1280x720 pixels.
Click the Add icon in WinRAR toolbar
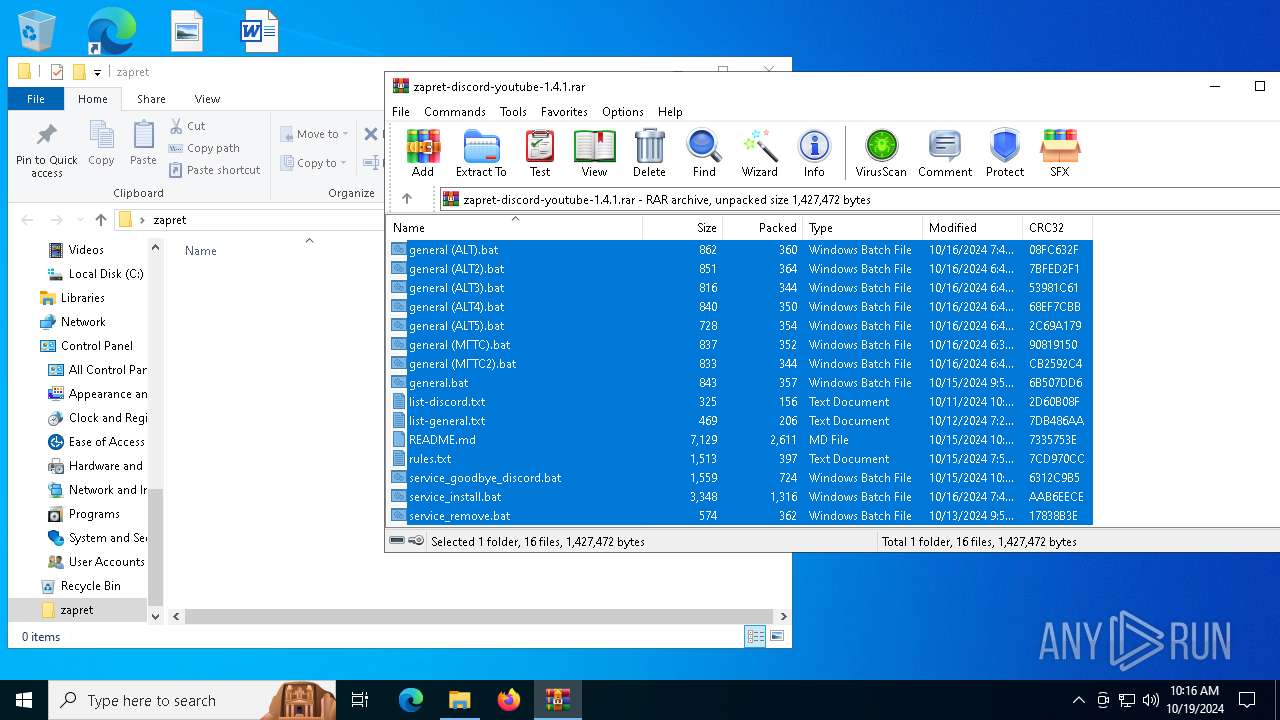pos(423,153)
